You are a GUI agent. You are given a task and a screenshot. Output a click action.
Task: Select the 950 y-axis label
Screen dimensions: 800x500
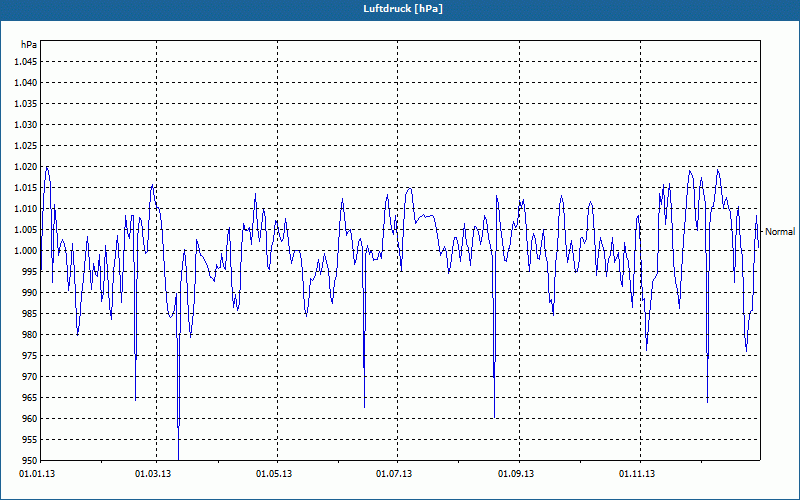click(30, 461)
